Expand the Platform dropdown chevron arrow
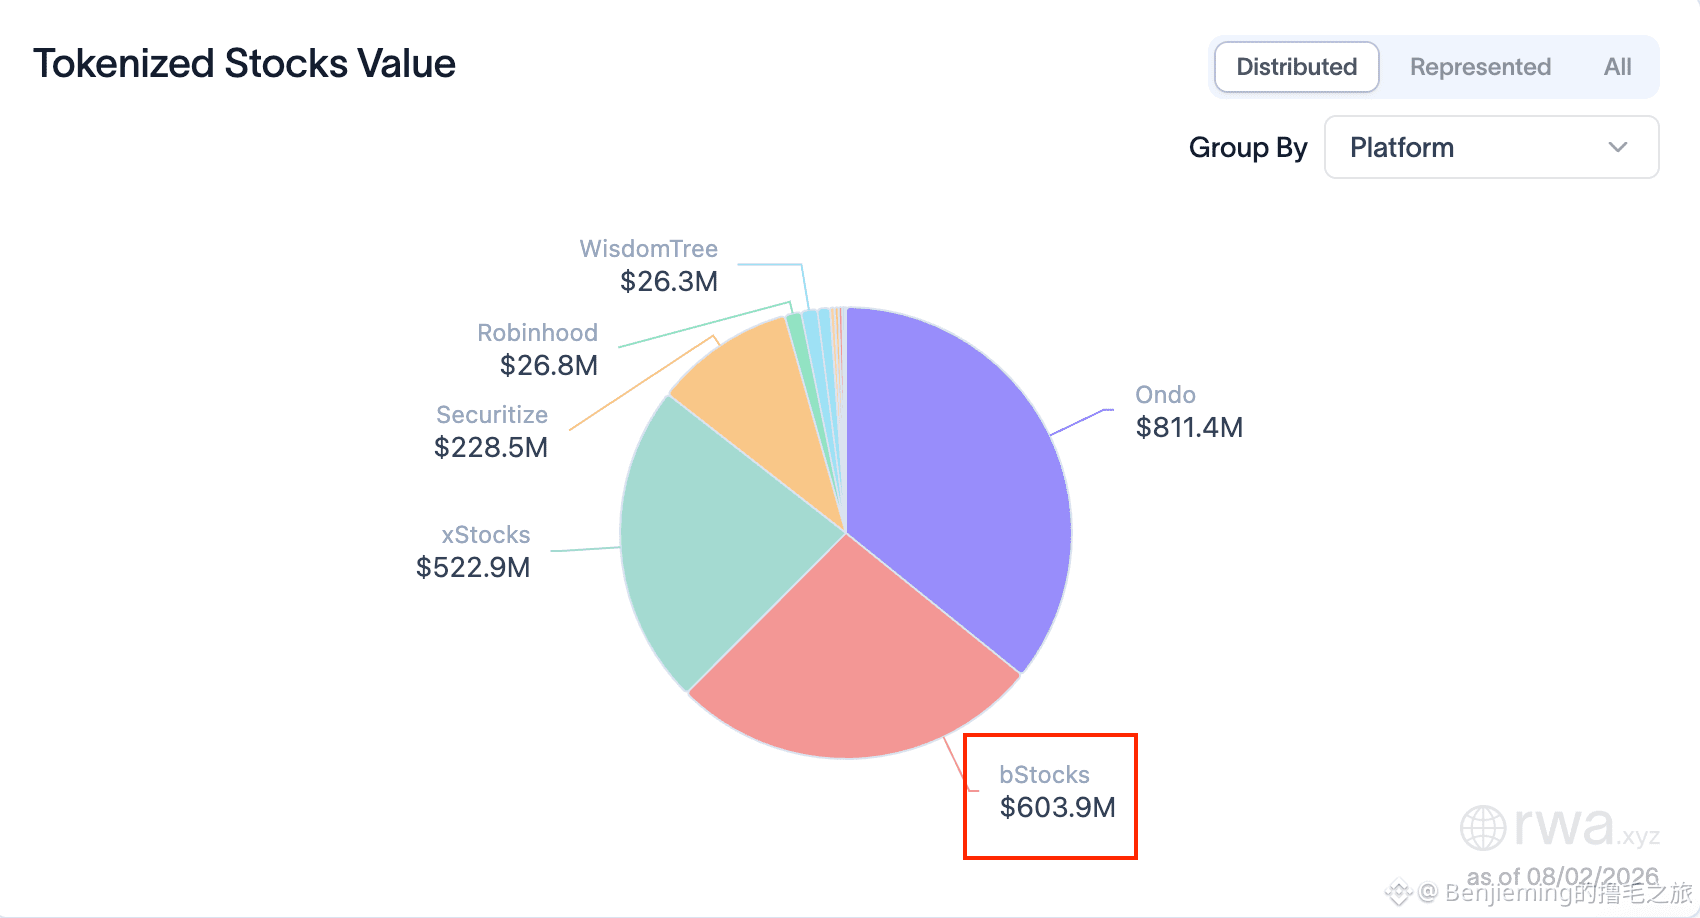 point(1618,147)
